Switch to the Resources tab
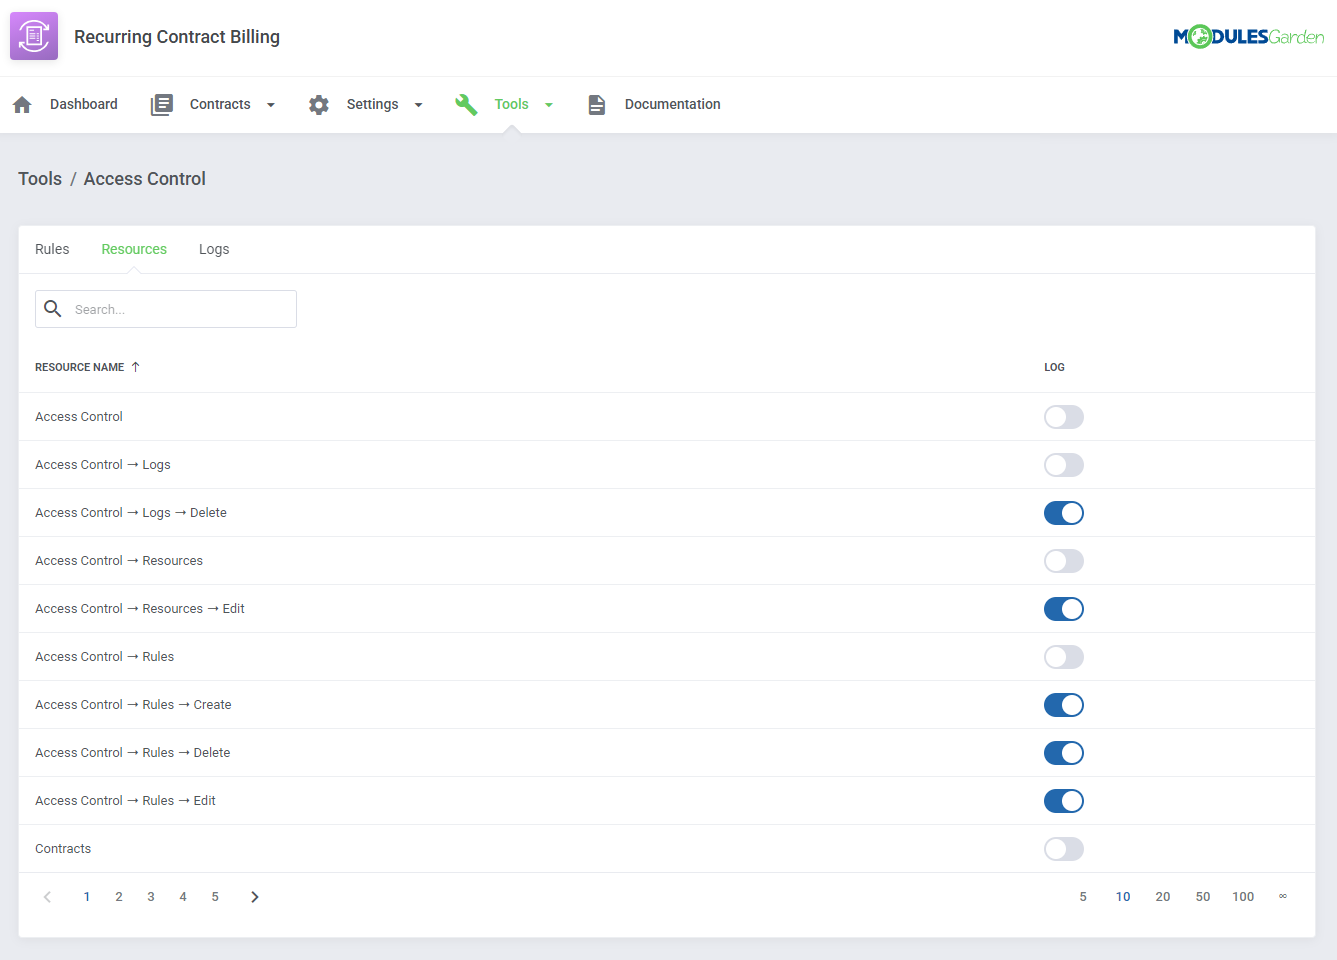Screen dimensions: 1337x960 click(x=134, y=249)
